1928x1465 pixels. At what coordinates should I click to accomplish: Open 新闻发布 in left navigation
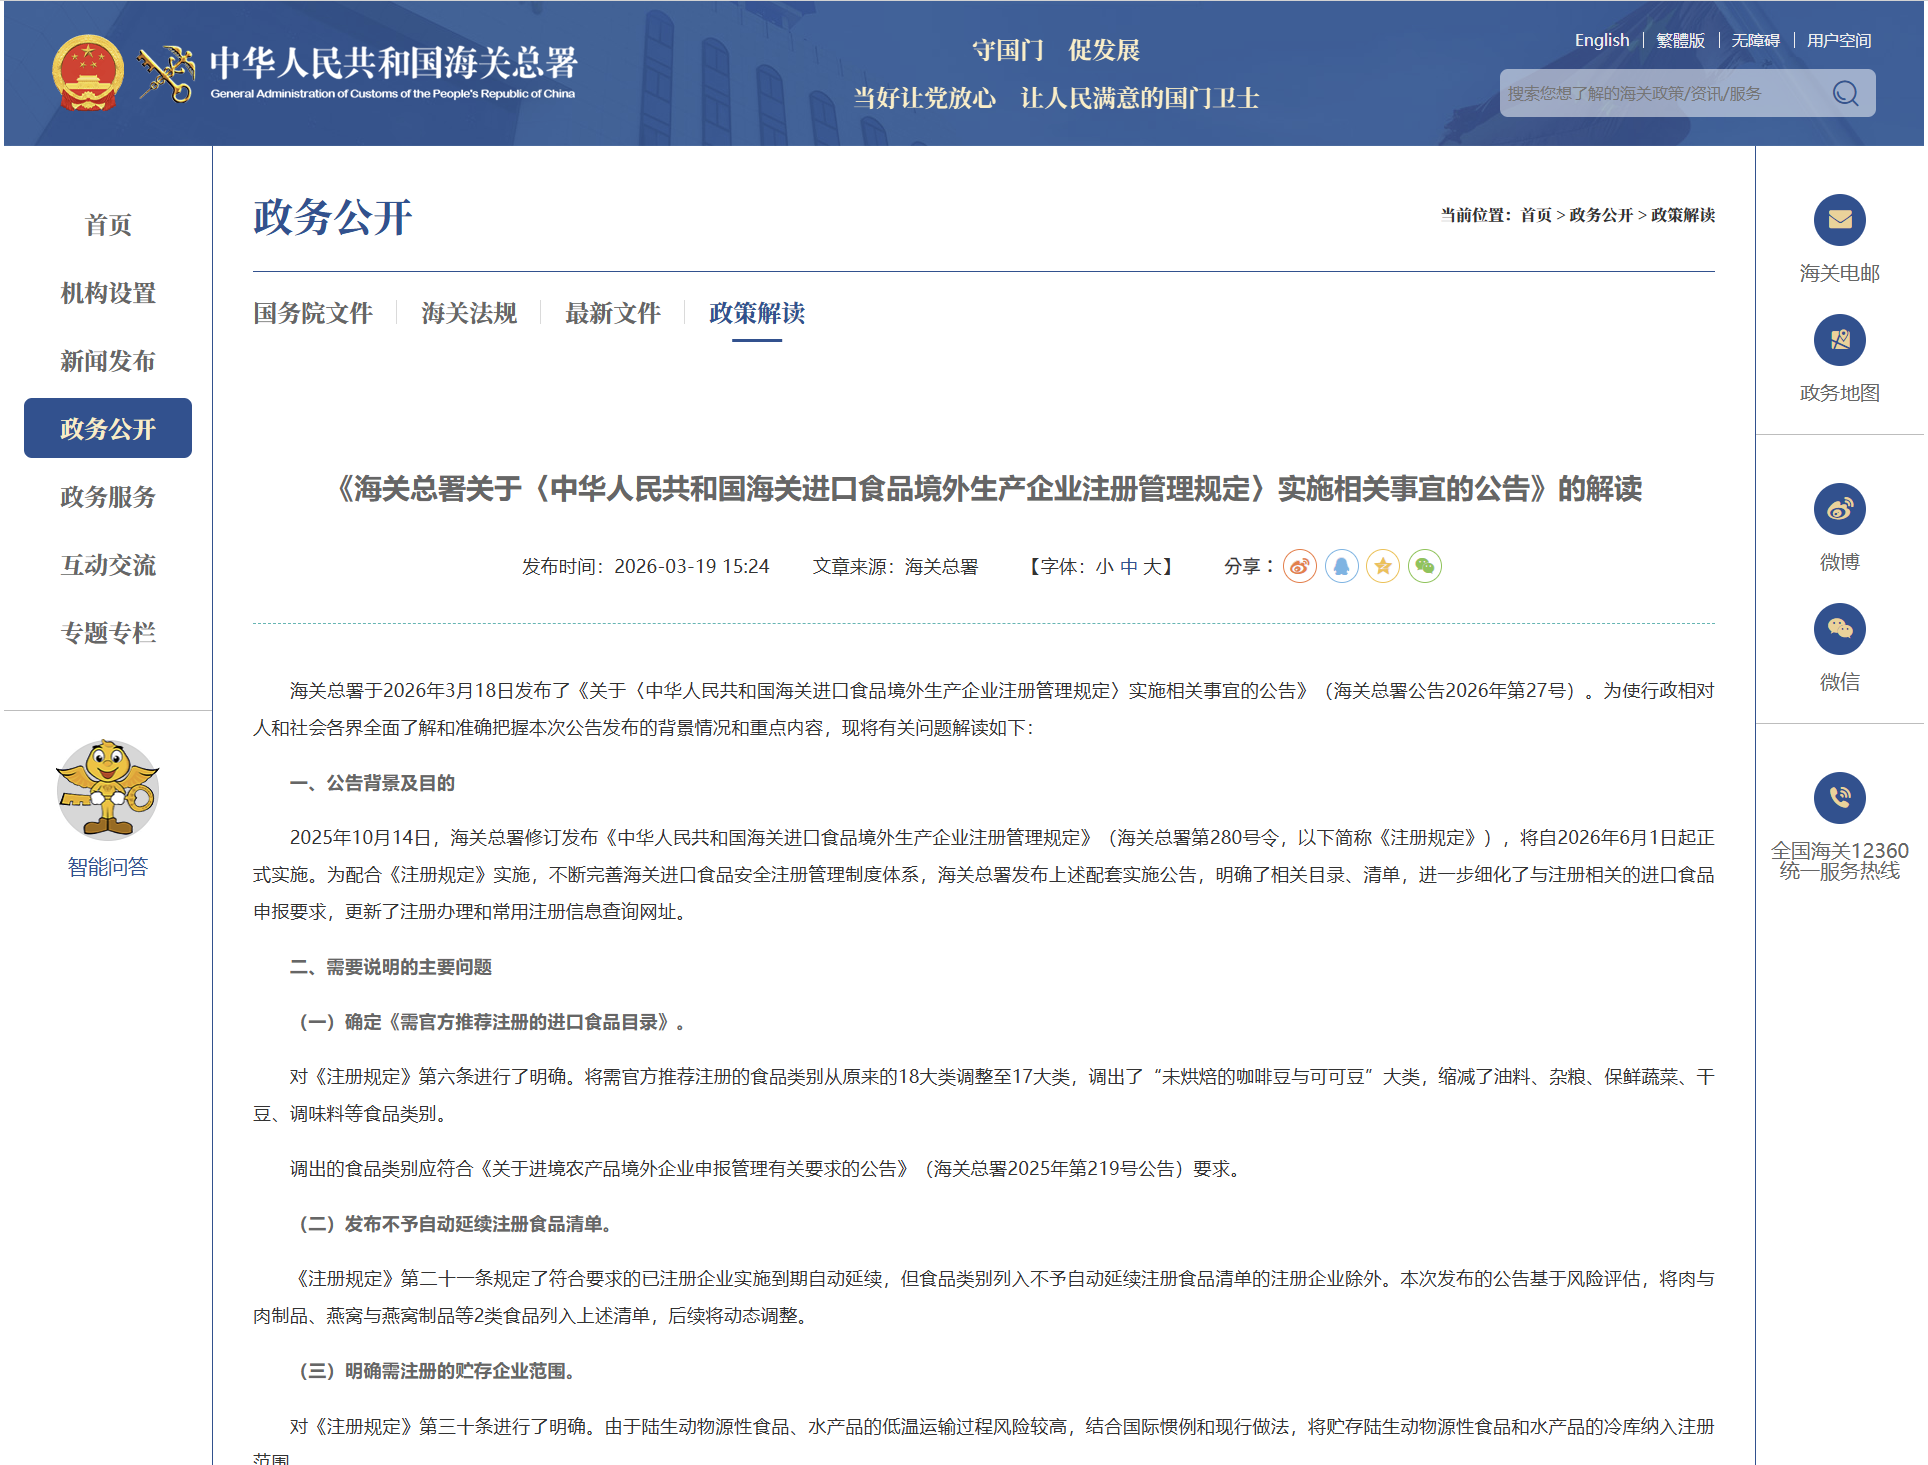(108, 361)
